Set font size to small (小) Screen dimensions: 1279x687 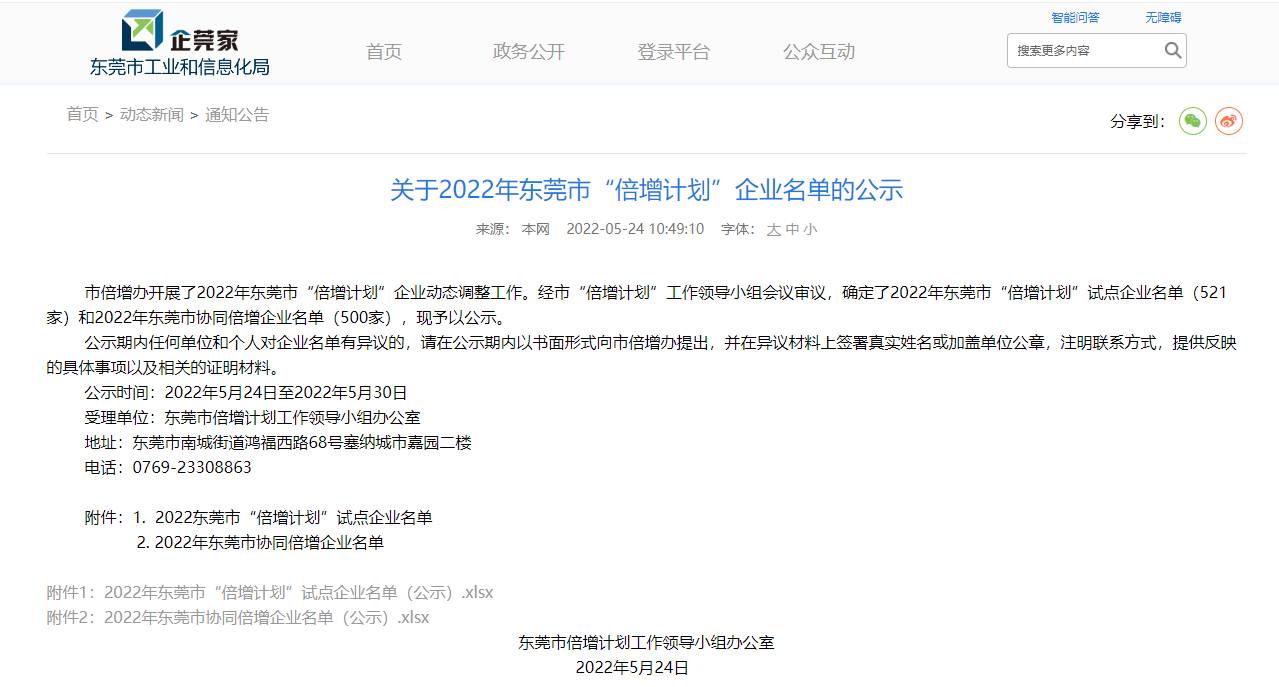tap(810, 229)
